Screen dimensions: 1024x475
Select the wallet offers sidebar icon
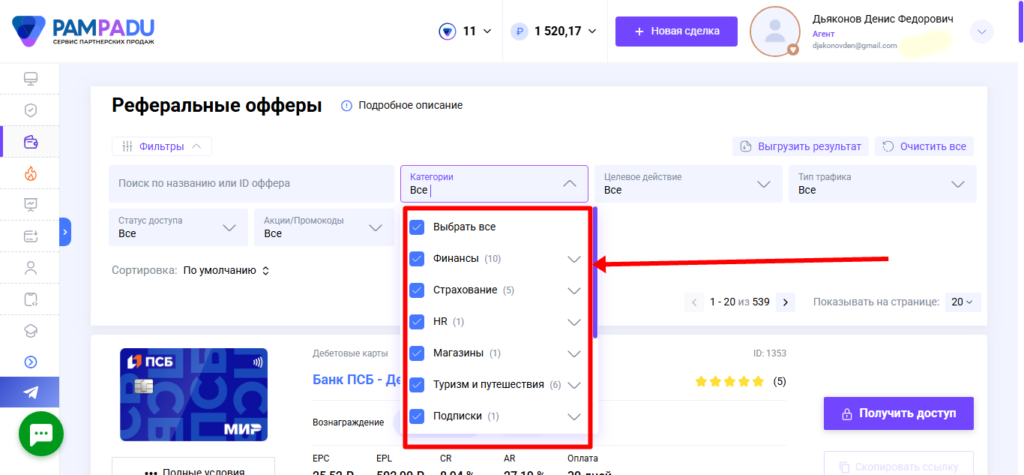[x=30, y=142]
